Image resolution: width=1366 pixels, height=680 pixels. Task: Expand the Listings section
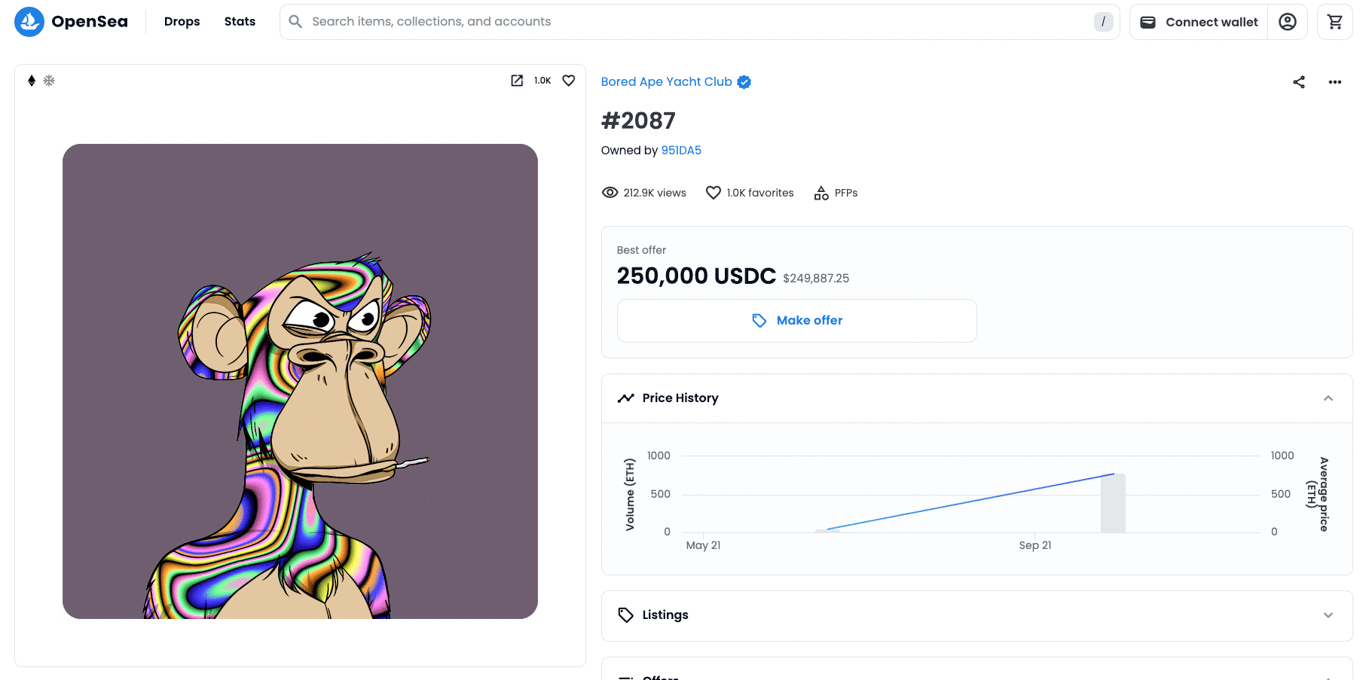click(x=1327, y=615)
